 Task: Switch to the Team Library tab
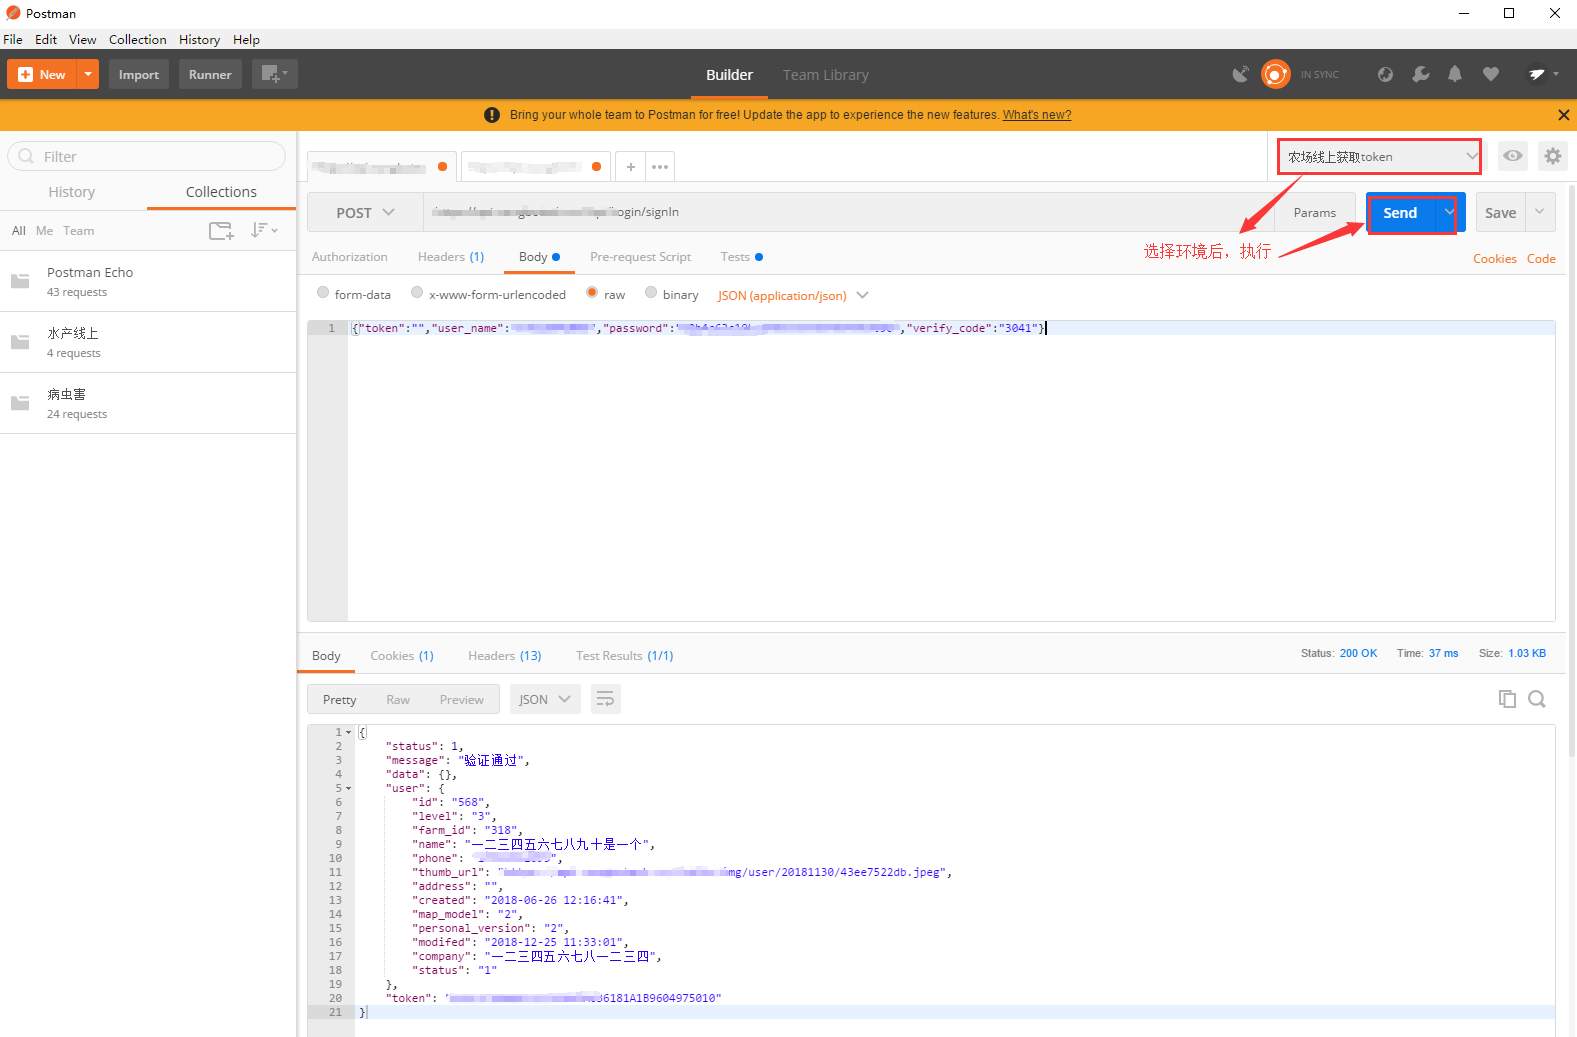coord(826,75)
